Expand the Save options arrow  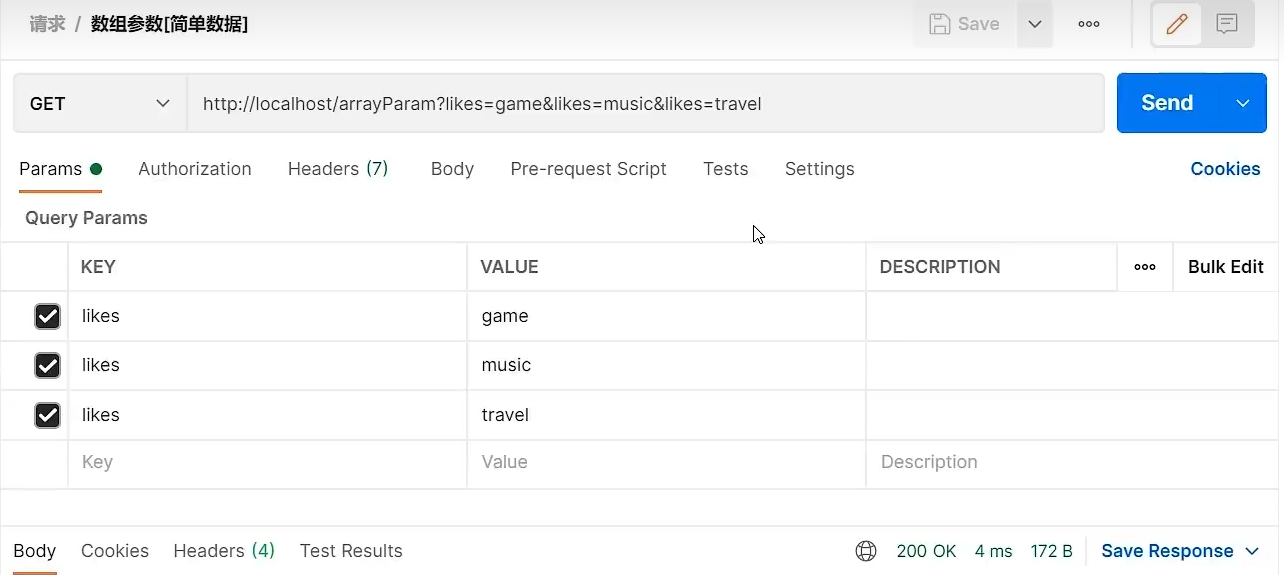[x=1035, y=25]
